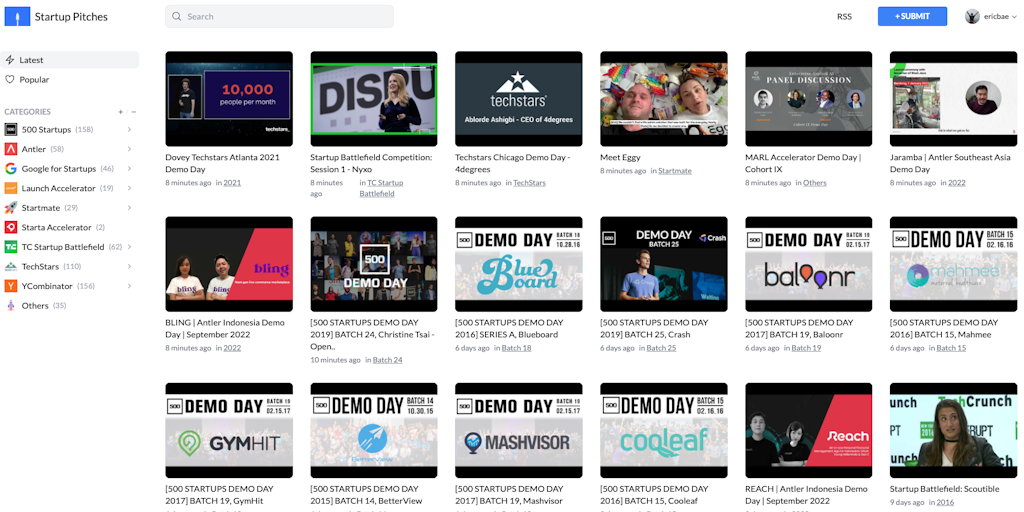Open the Crash Batch 25 thumbnail
This screenshot has width=1024, height=512.
pyautogui.click(x=664, y=264)
